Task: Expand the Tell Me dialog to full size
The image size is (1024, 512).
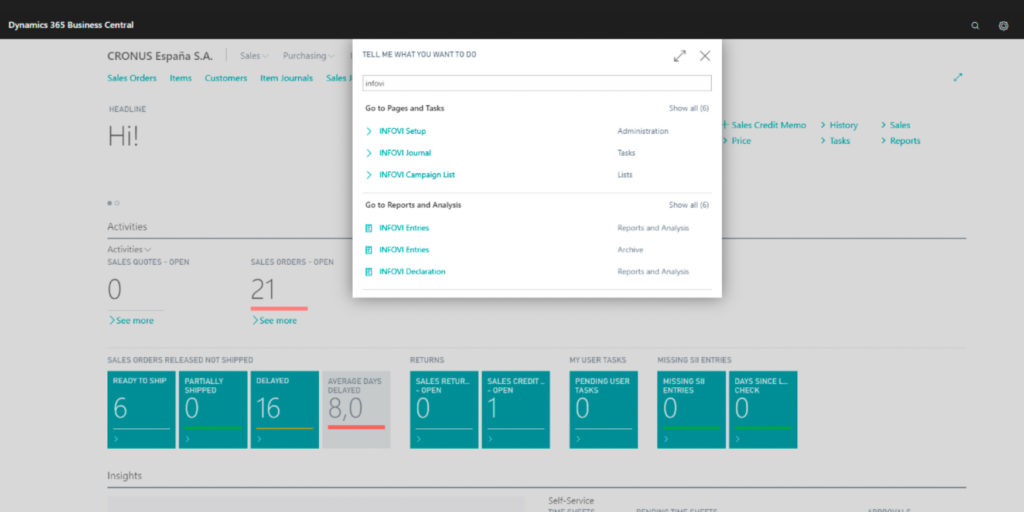Action: pos(680,56)
